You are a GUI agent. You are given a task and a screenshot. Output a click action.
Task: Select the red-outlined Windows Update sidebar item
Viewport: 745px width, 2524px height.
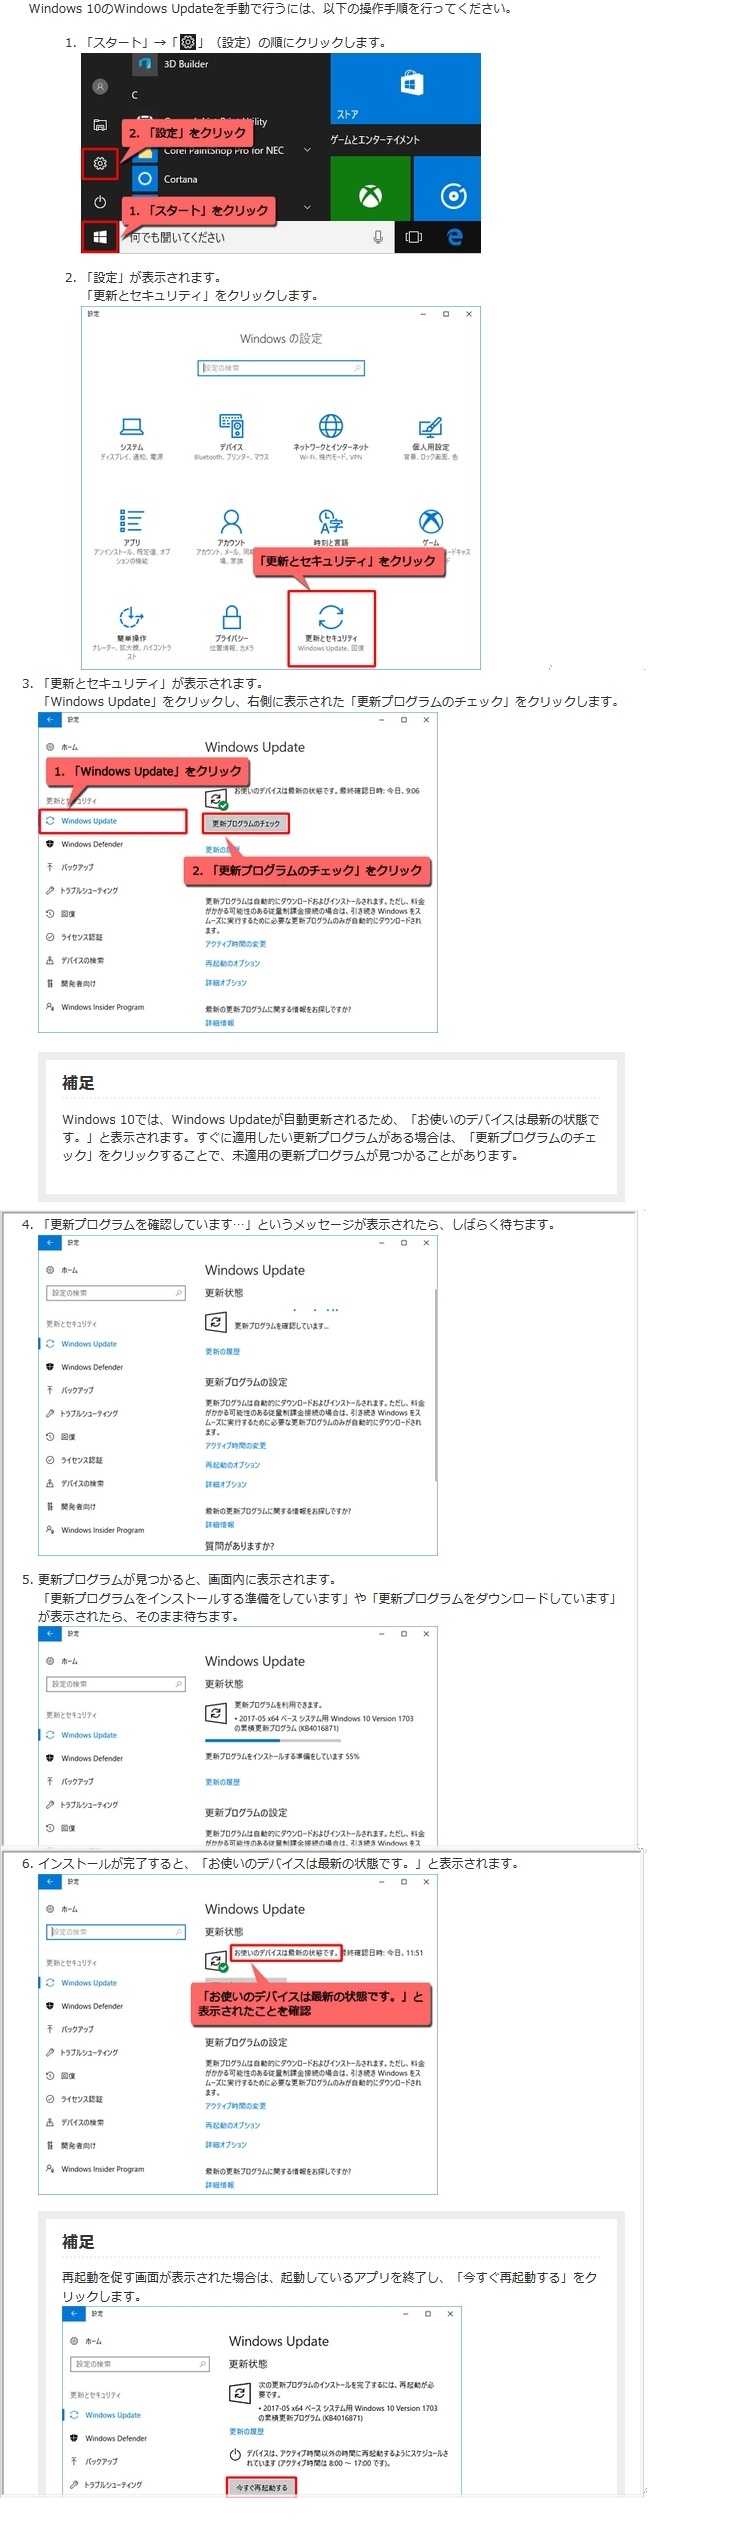coord(113,821)
